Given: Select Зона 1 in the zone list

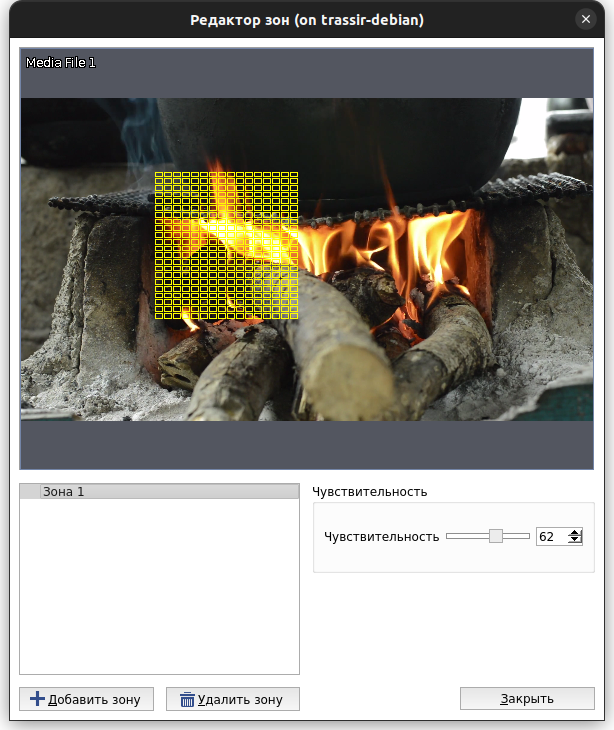Looking at the screenshot, I should [159, 492].
